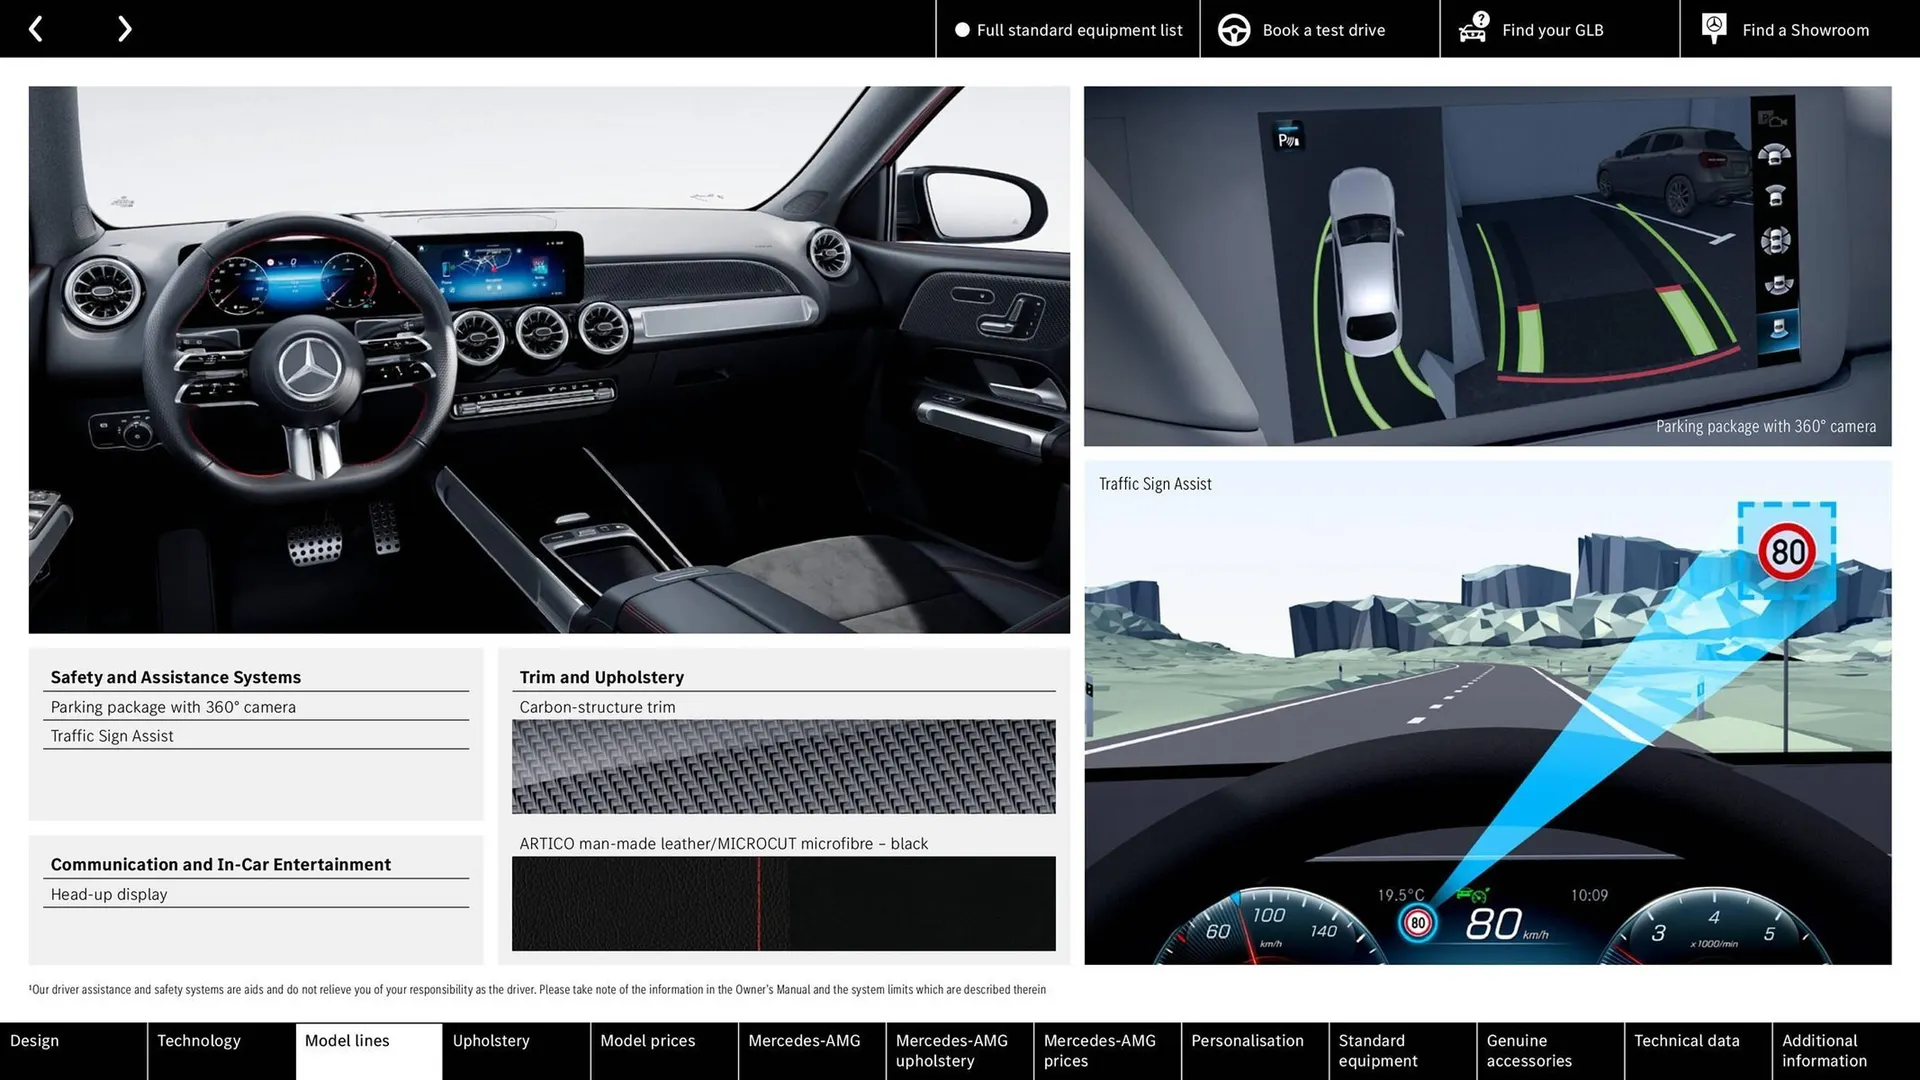The width and height of the screenshot is (1920, 1080).
Task: Click the bullet icon beside Full standard equipment list
Action: coord(961,30)
